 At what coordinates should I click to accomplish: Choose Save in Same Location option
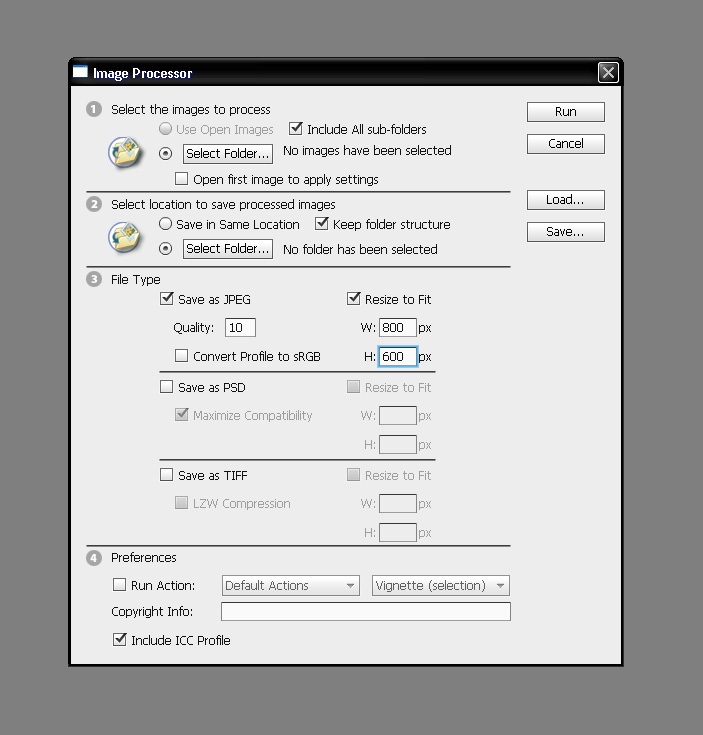[x=165, y=224]
